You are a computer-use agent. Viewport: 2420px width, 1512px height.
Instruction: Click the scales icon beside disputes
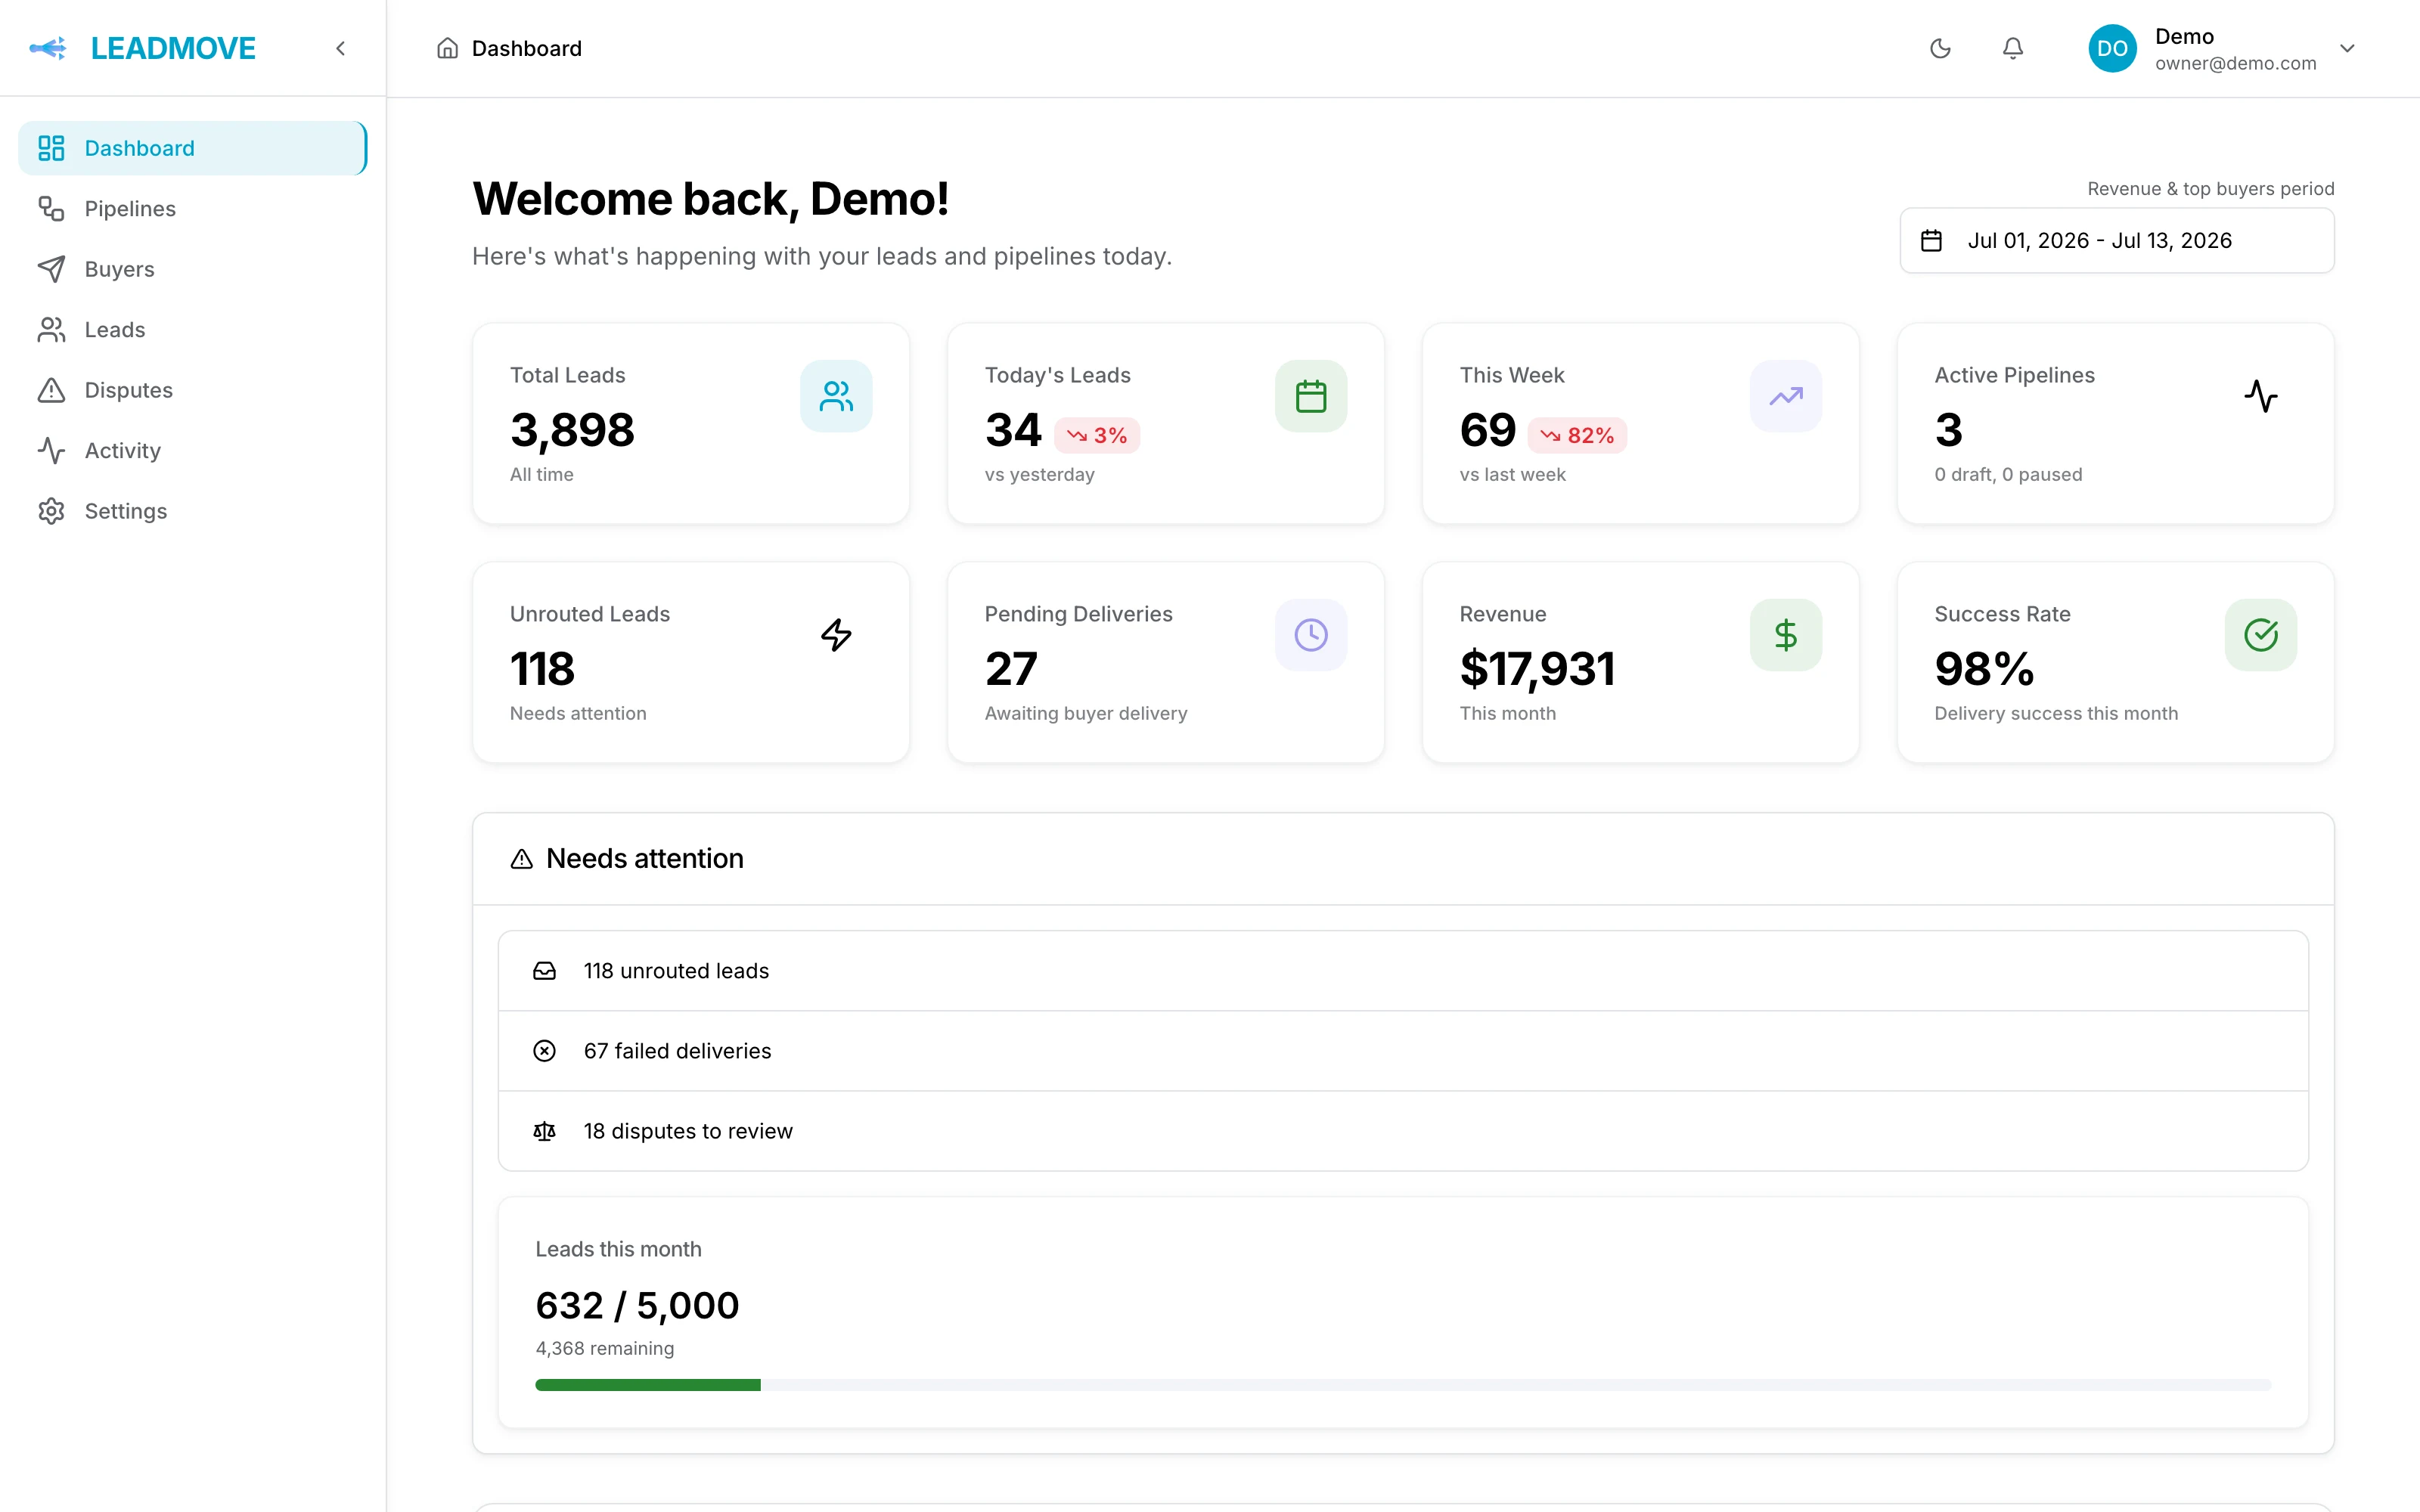point(544,1131)
